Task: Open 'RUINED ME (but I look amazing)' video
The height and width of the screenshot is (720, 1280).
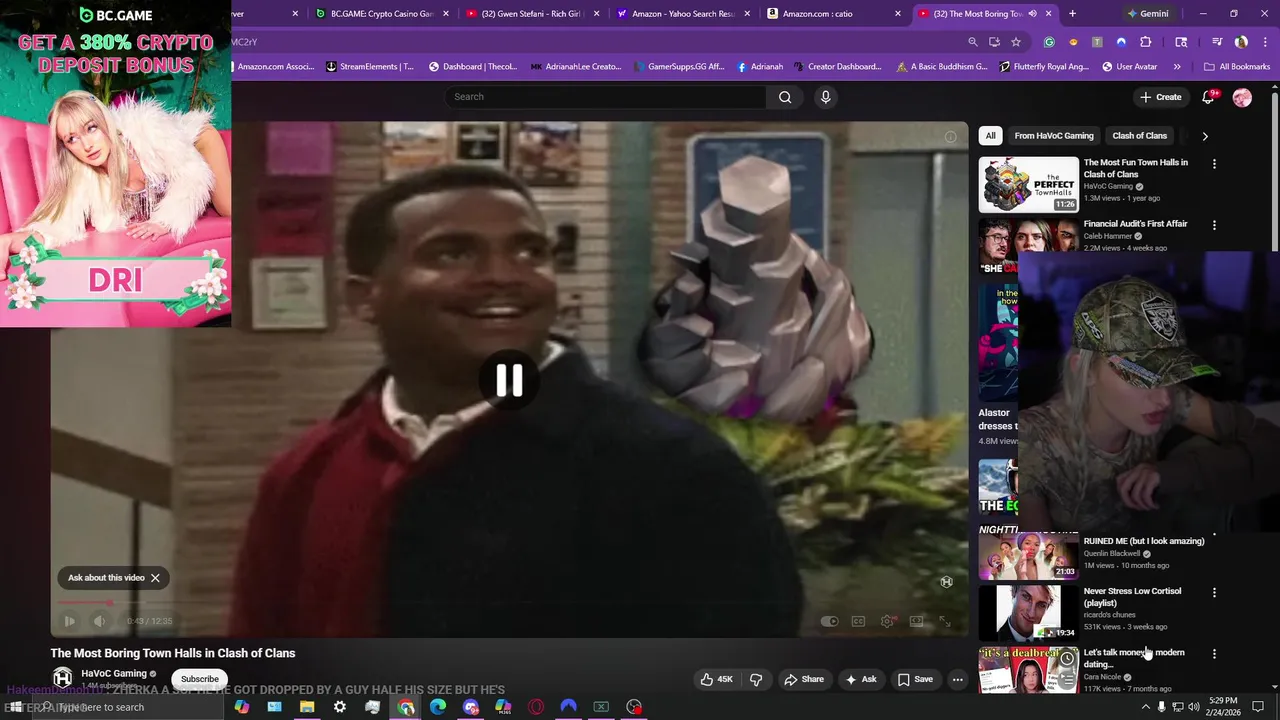Action: (1143, 541)
